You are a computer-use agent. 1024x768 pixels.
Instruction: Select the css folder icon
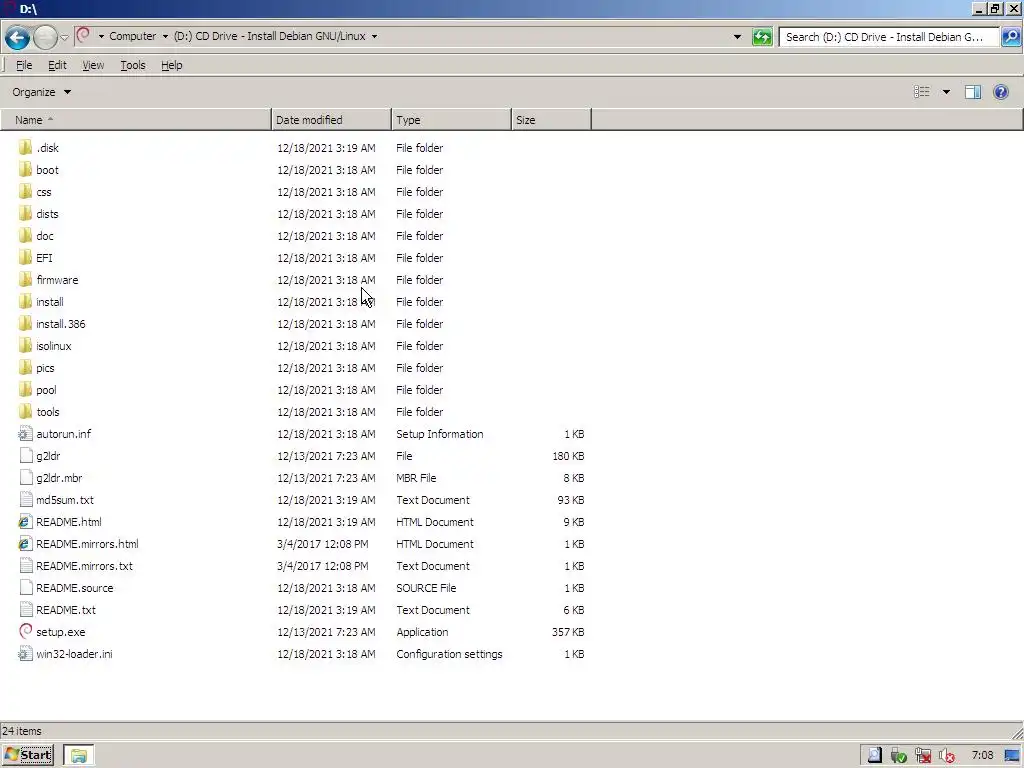25,192
